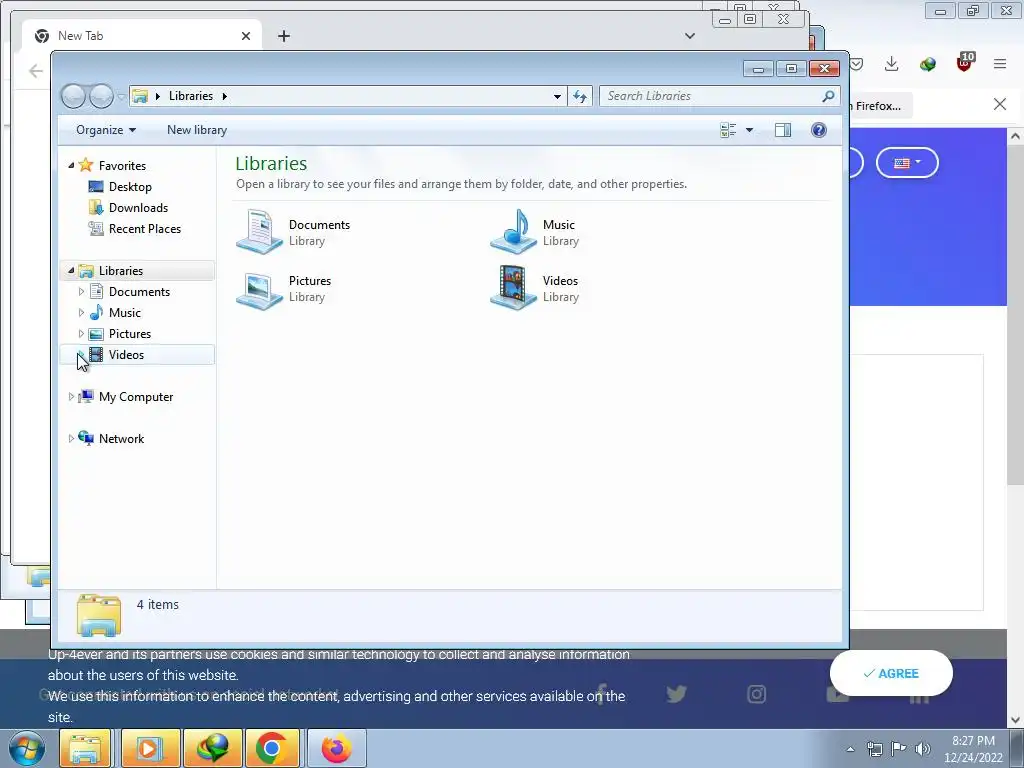1024x768 pixels.
Task: Close the Chrome New Tab tab
Action: coord(246,36)
